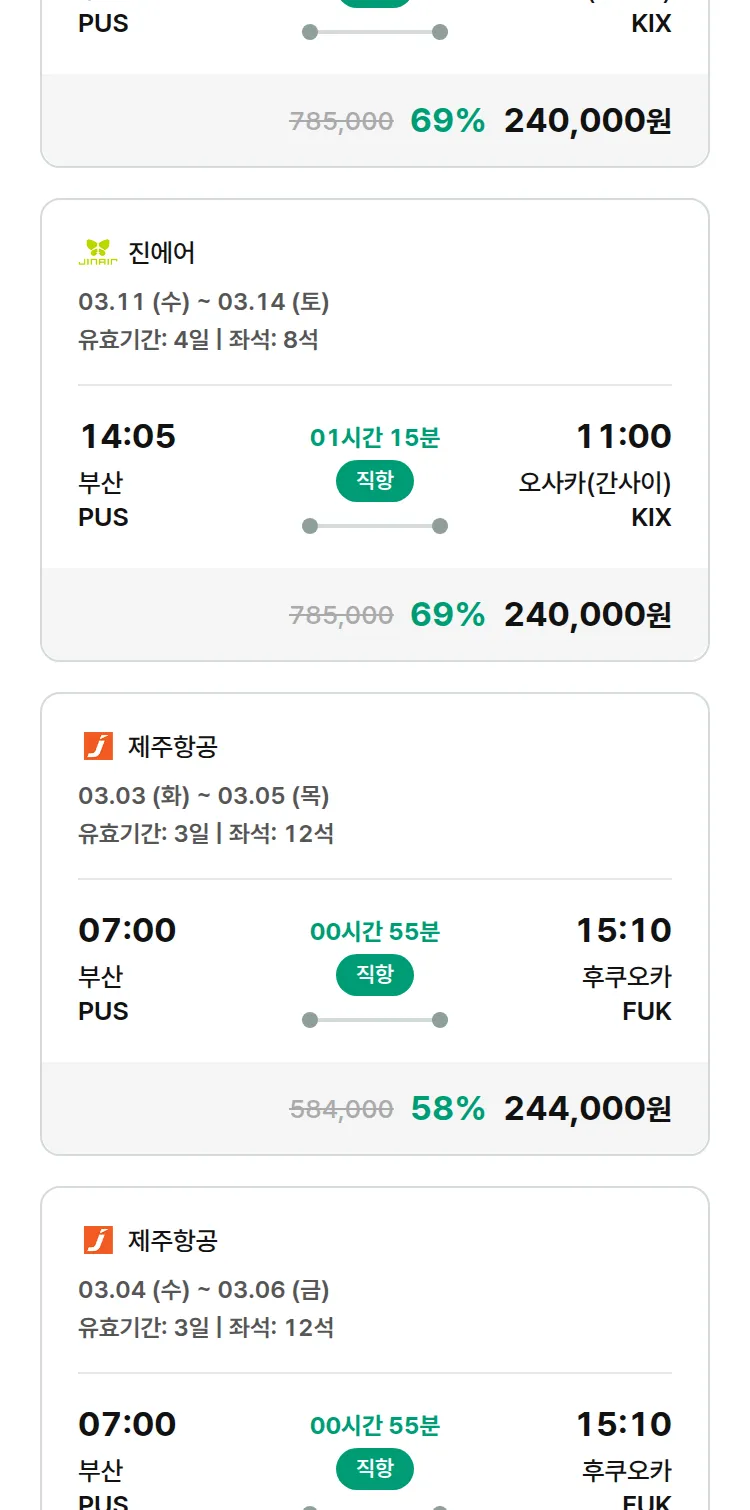Tap the 69% discount on the Jin Air card

coord(447,614)
